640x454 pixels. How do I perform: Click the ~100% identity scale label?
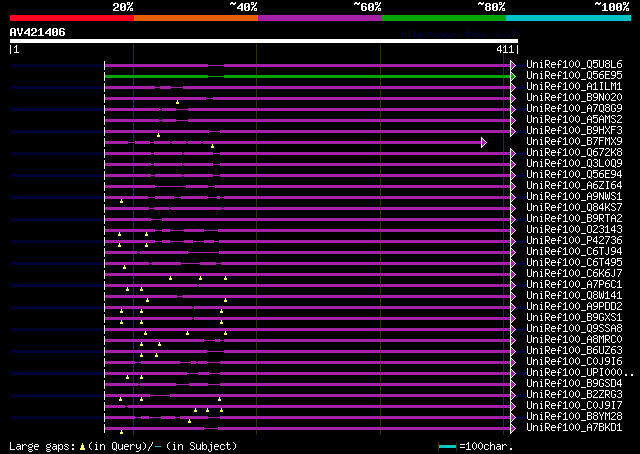coord(612,7)
